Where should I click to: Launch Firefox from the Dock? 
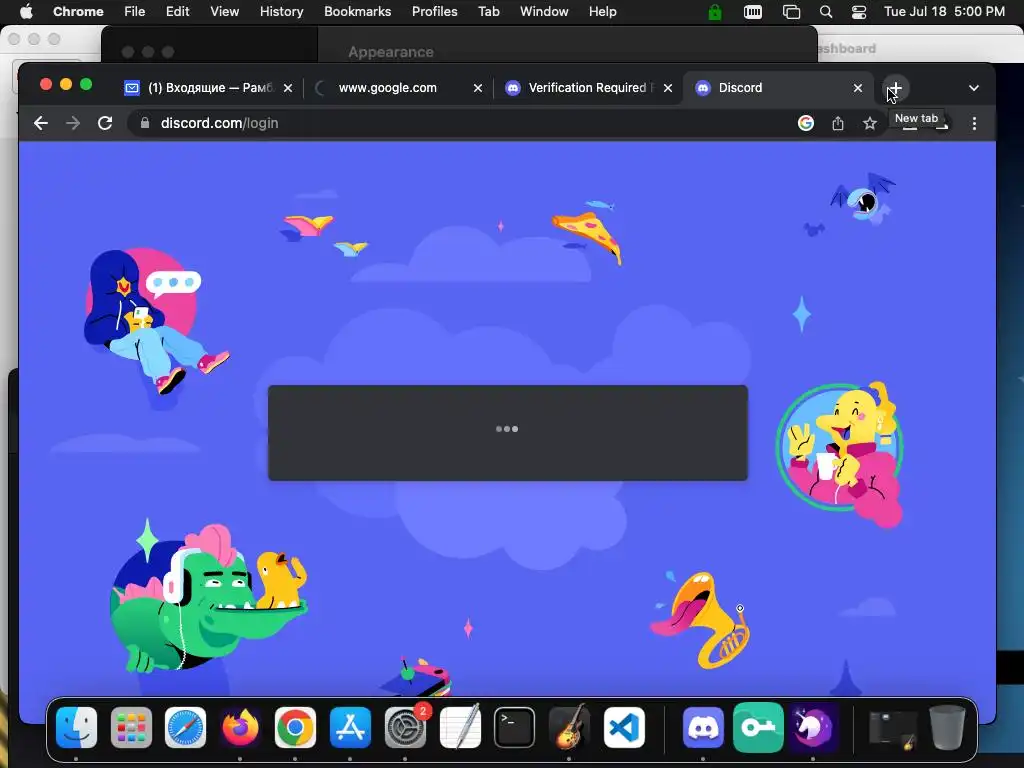coord(240,727)
